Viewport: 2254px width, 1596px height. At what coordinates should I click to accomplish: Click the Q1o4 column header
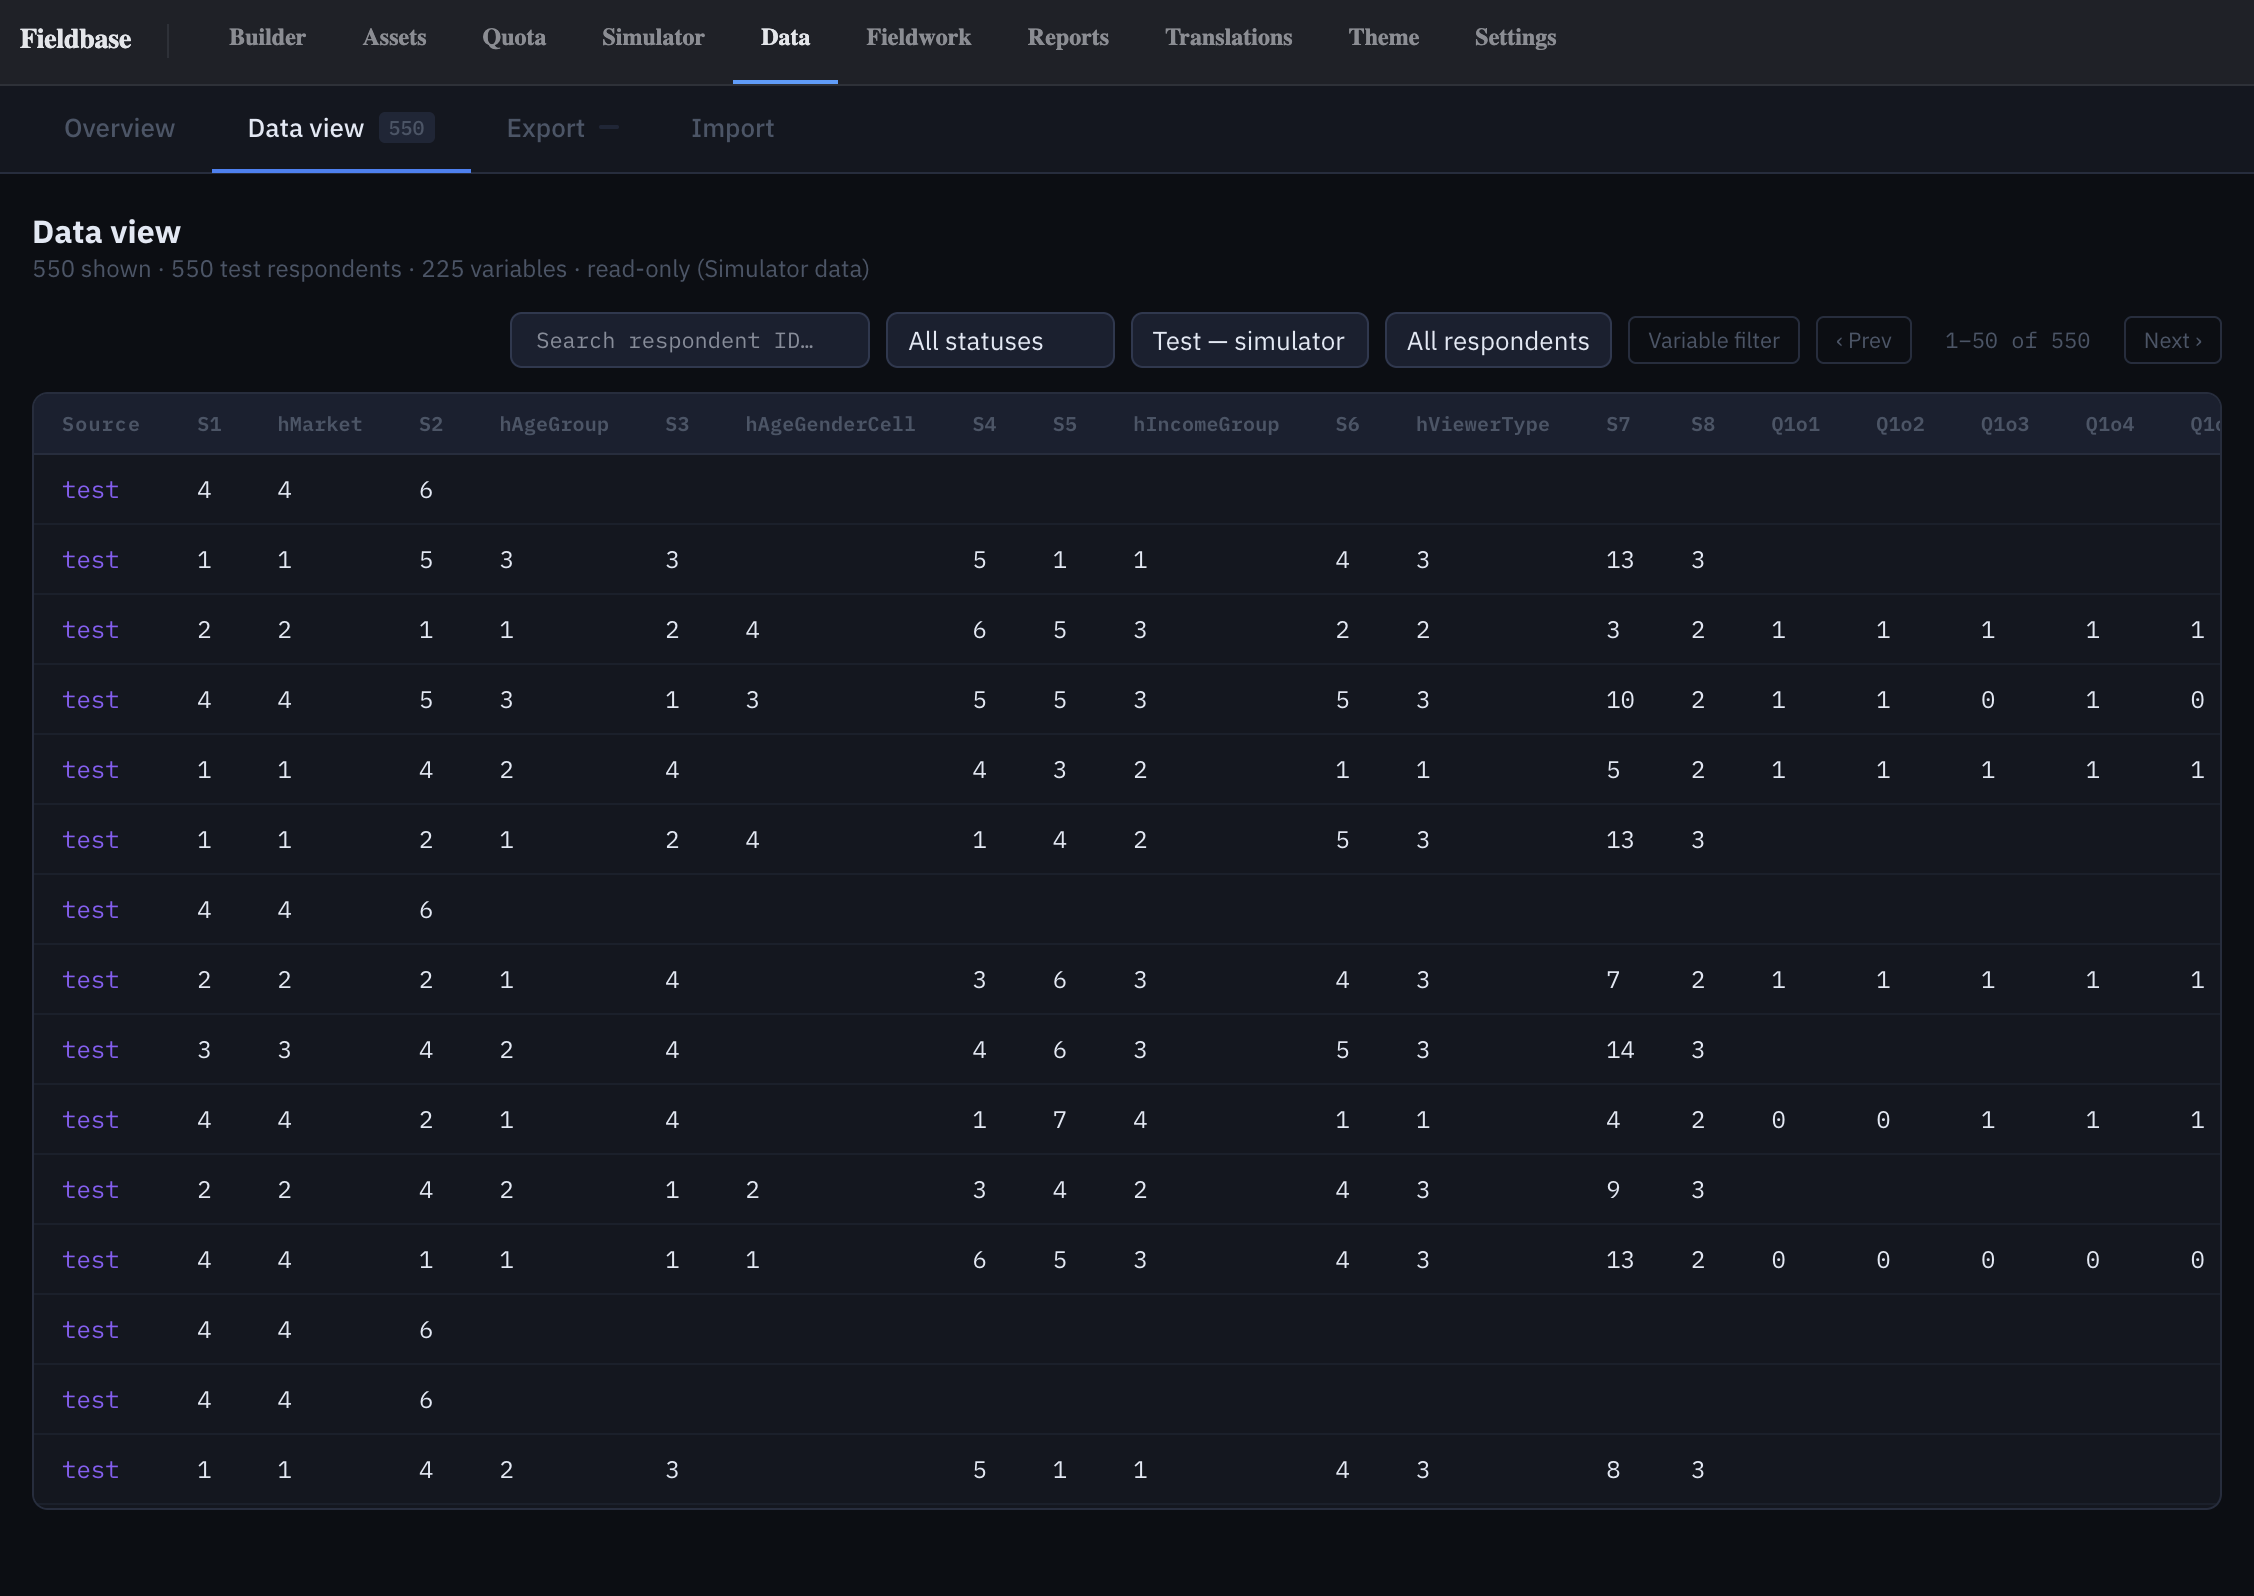click(x=2109, y=424)
